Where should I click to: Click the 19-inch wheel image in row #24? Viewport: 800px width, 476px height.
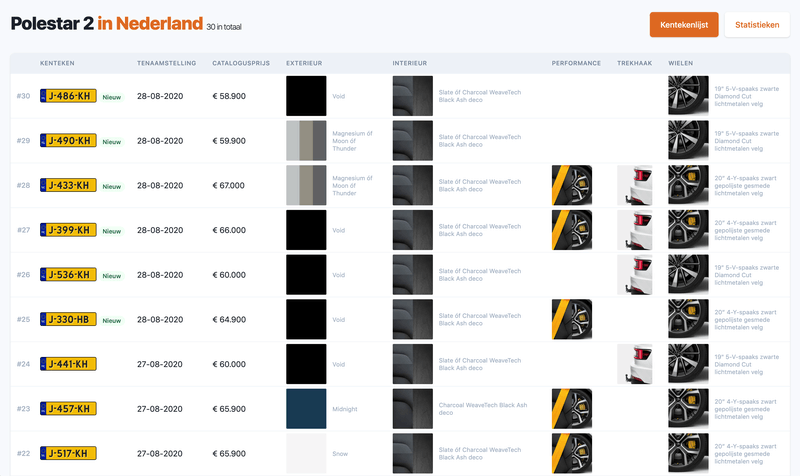click(x=688, y=364)
